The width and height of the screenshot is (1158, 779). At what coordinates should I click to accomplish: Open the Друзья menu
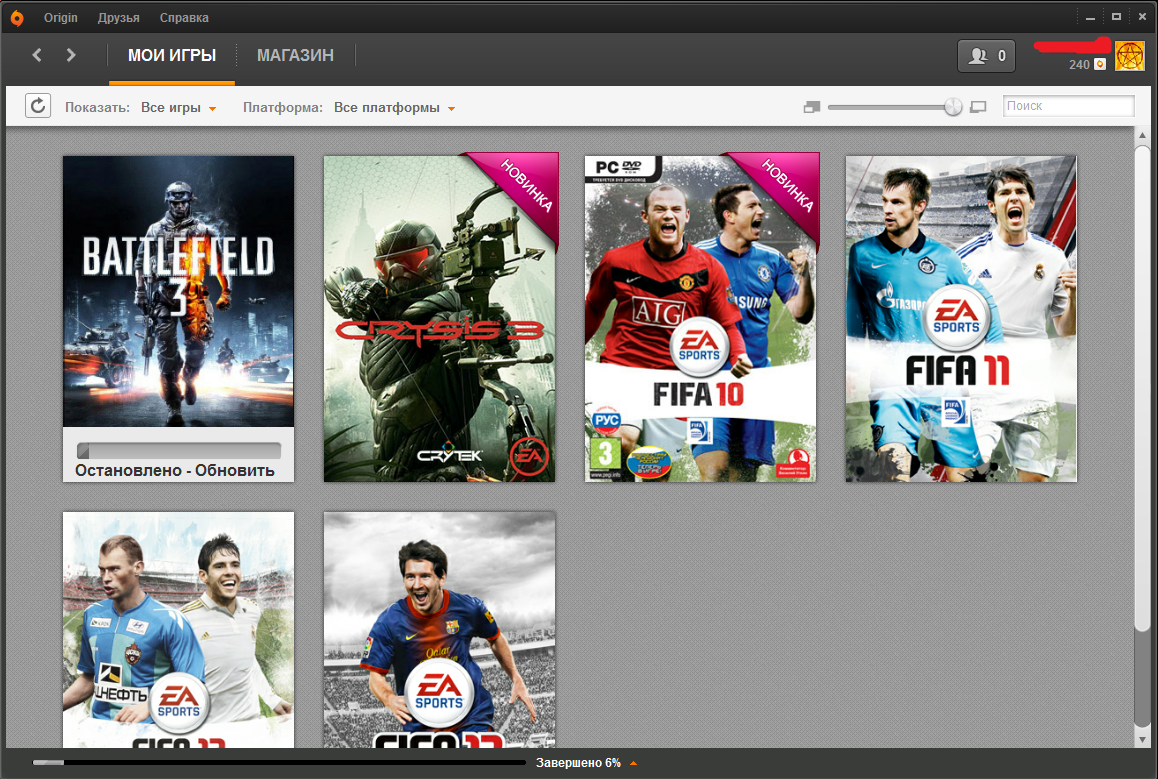118,18
